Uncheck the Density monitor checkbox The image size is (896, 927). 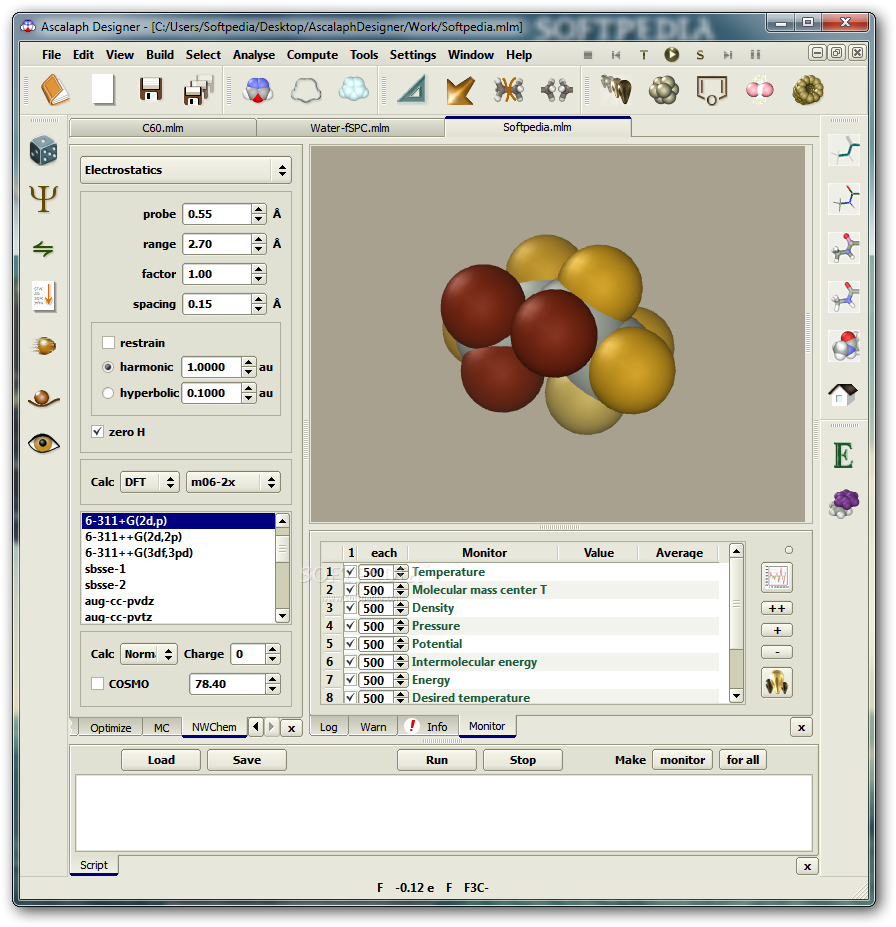pos(350,608)
